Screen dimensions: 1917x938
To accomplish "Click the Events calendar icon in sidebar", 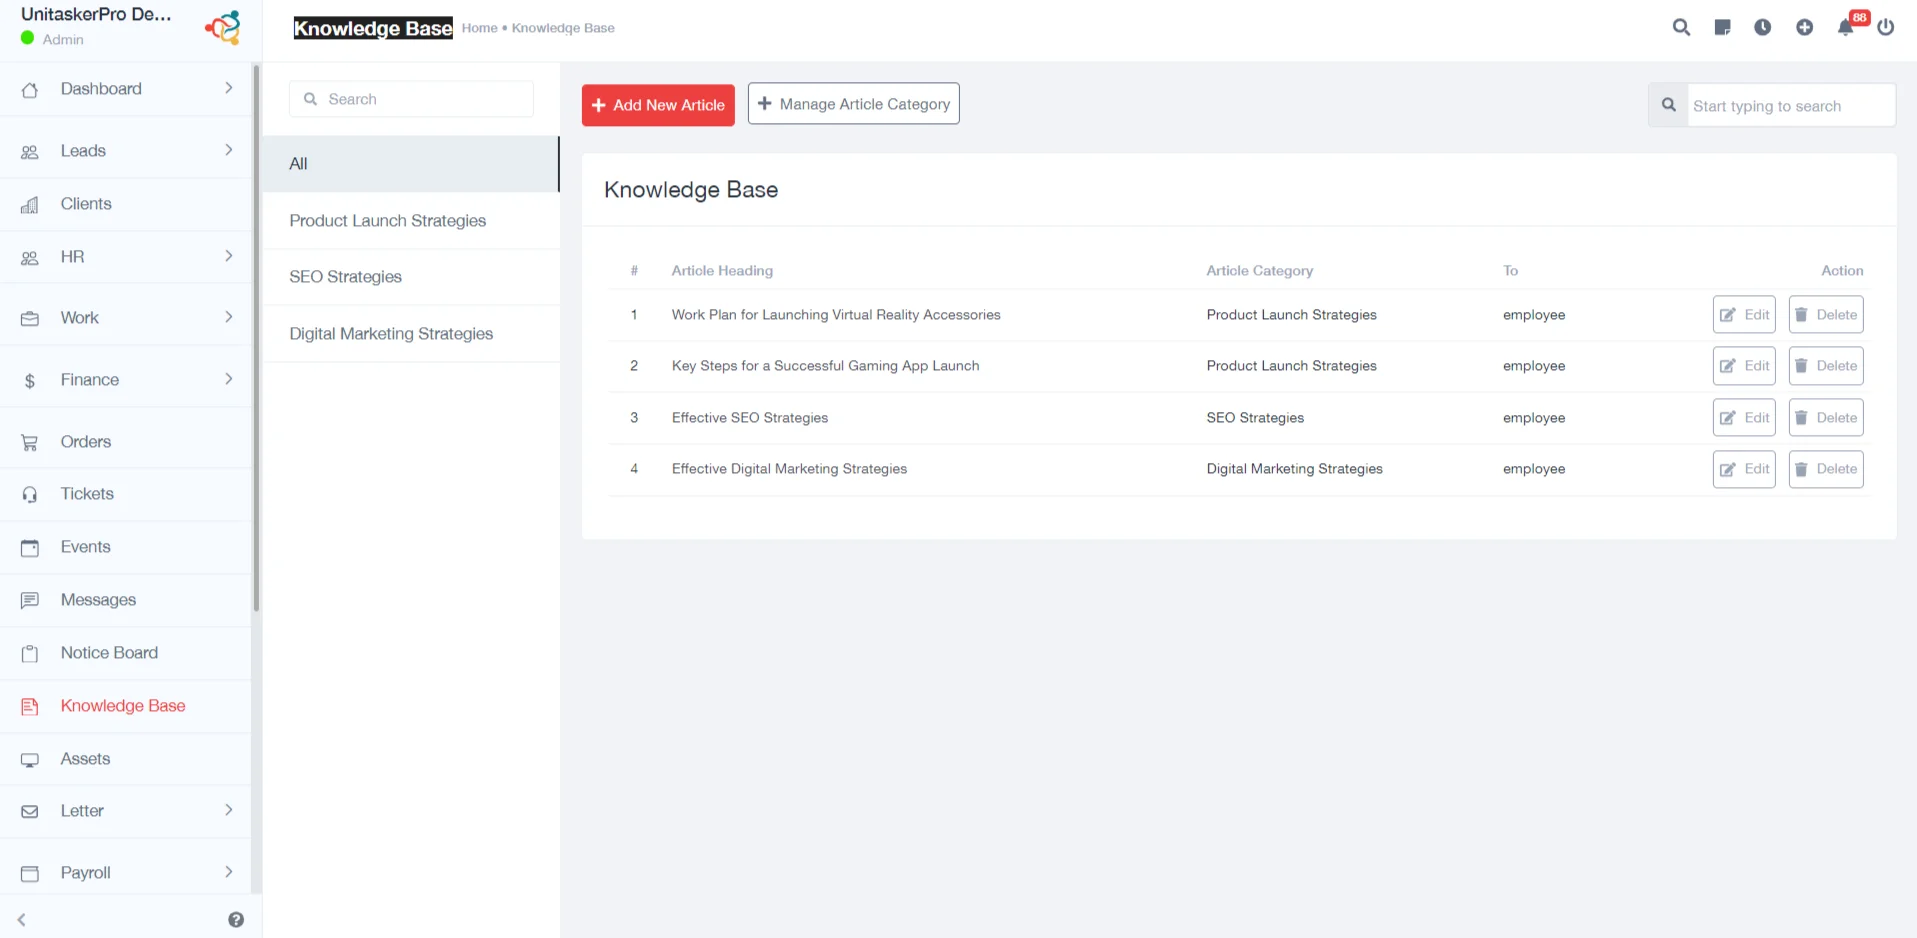I will (x=30, y=548).
